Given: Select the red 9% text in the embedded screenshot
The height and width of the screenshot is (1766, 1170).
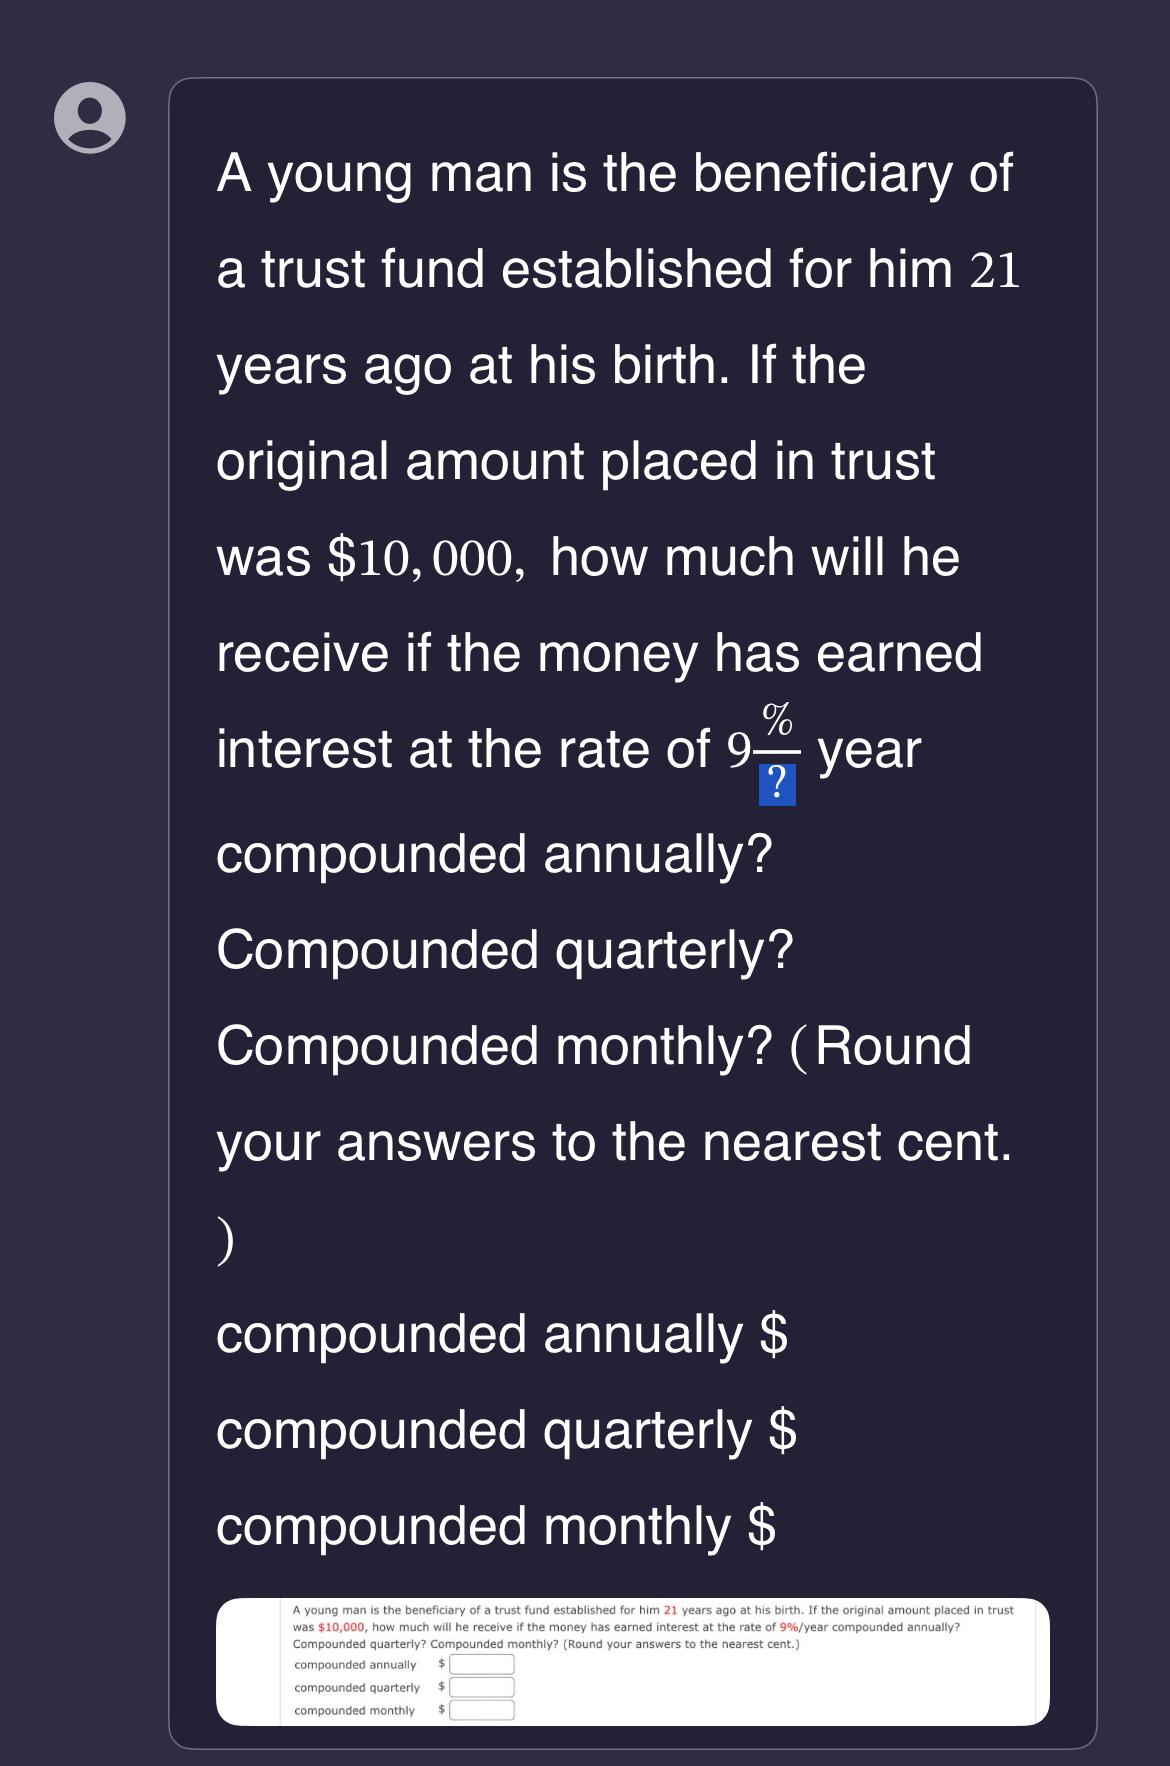Looking at the screenshot, I should point(791,1627).
